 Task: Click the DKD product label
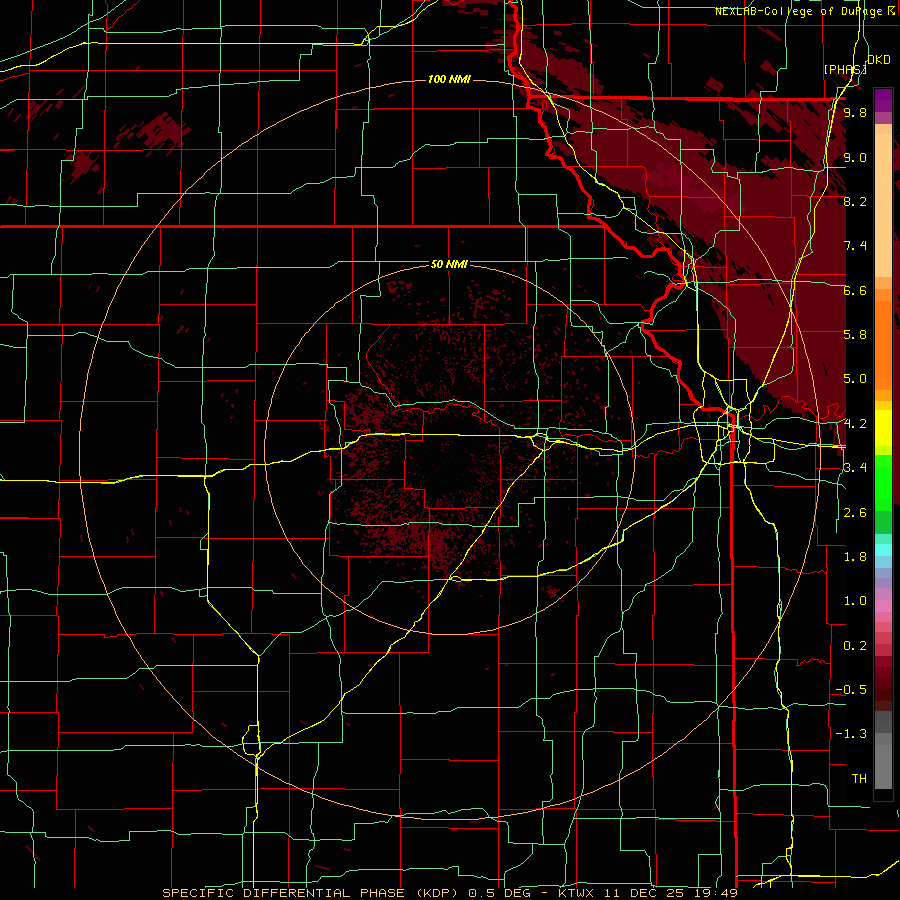coord(879,60)
